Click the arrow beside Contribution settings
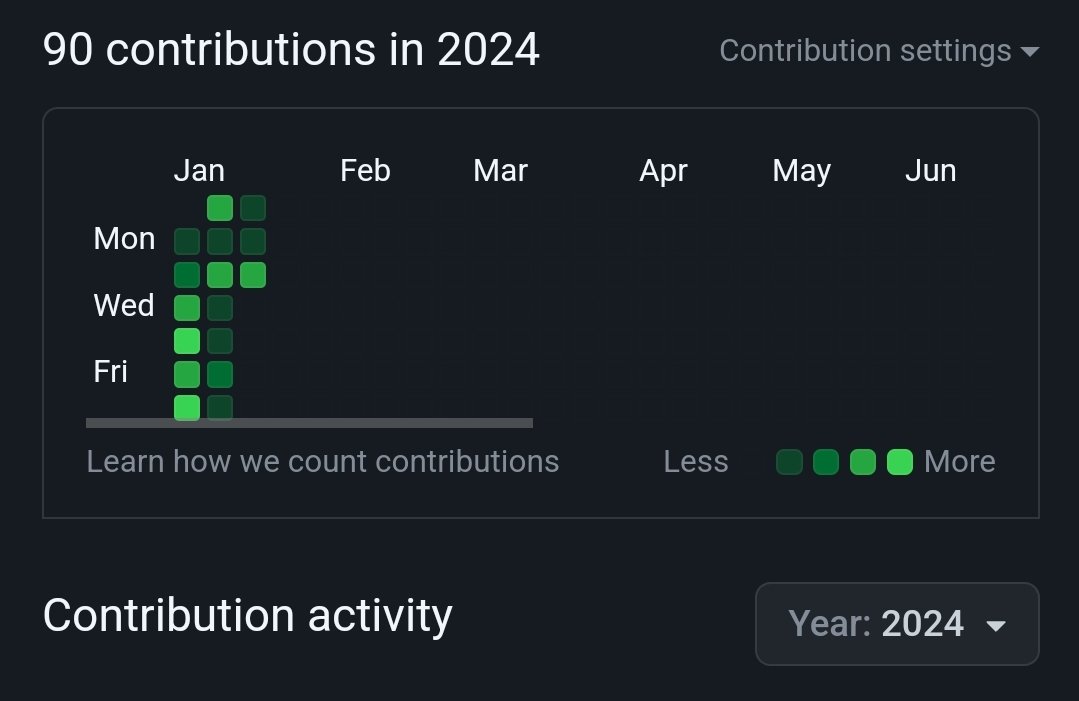This screenshot has height=701, width=1079. coord(1029,51)
